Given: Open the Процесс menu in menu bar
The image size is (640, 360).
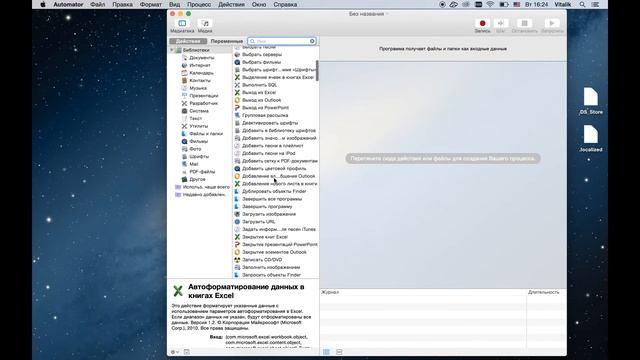Looking at the screenshot, I should [x=199, y=4].
